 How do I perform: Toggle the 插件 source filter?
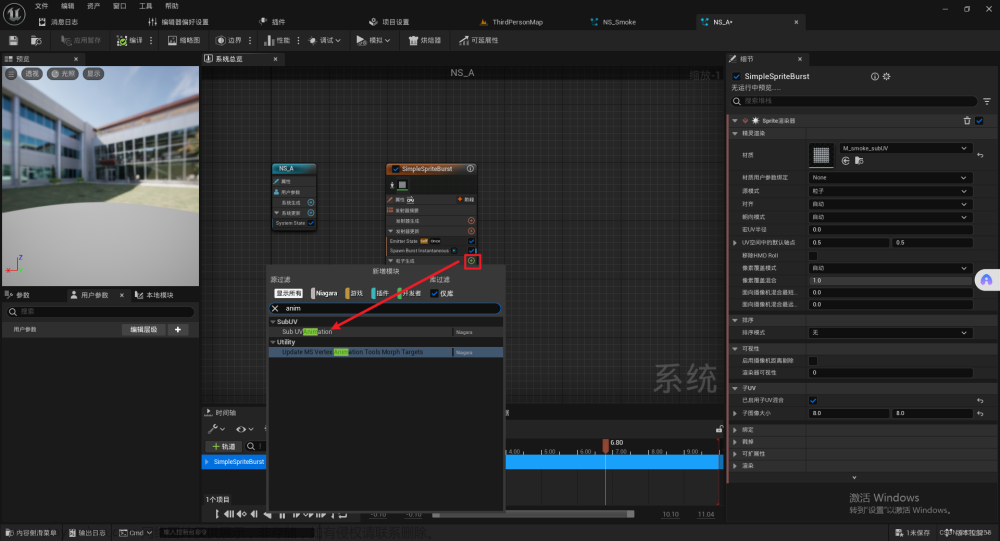click(380, 293)
